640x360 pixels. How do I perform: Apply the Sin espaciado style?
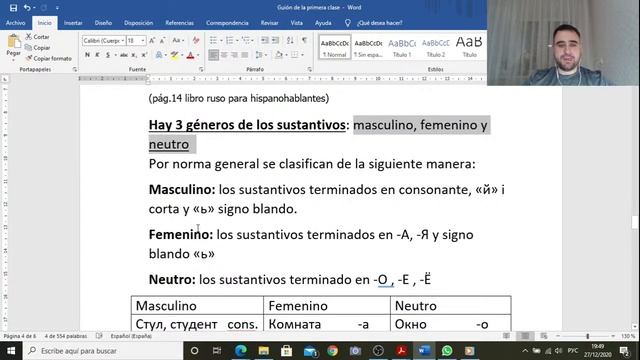pos(368,47)
